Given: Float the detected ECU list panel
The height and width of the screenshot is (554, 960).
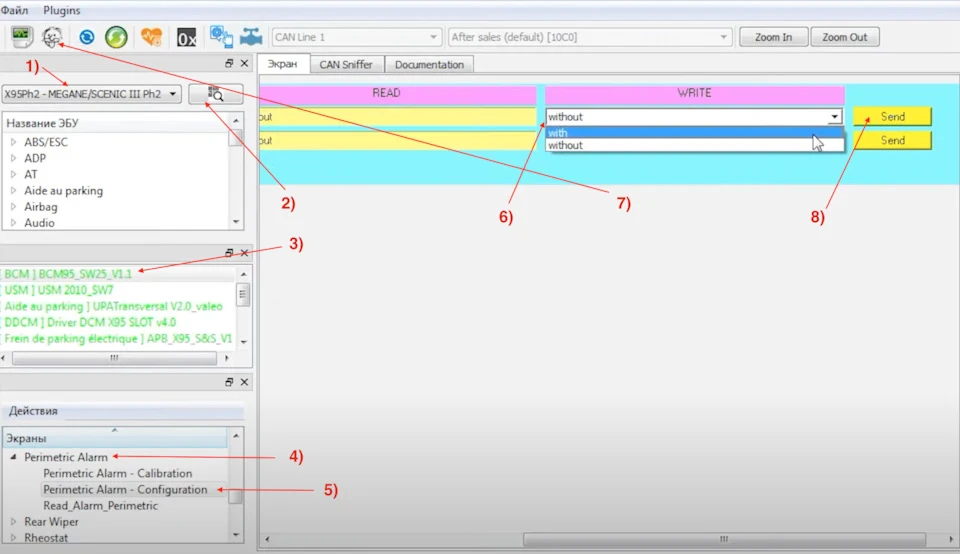Looking at the screenshot, I should (229, 252).
